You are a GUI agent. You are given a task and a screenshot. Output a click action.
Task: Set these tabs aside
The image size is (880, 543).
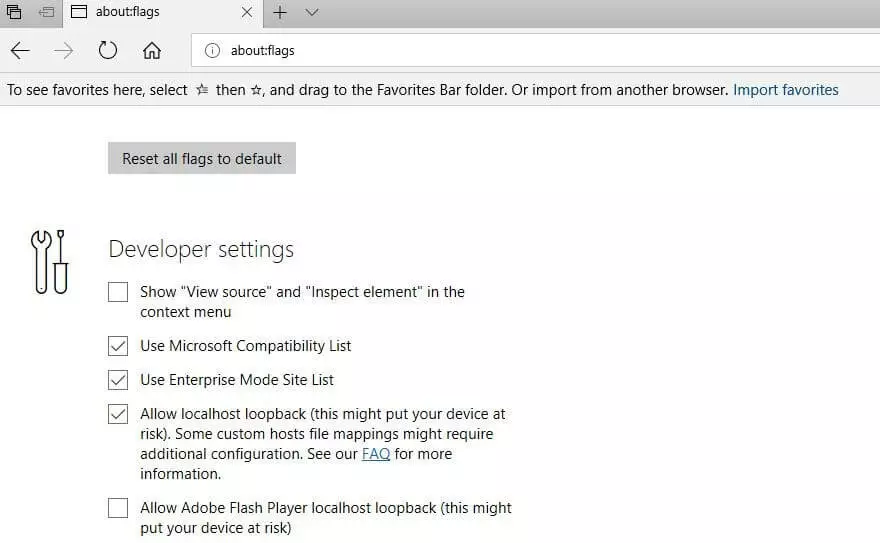tap(46, 12)
